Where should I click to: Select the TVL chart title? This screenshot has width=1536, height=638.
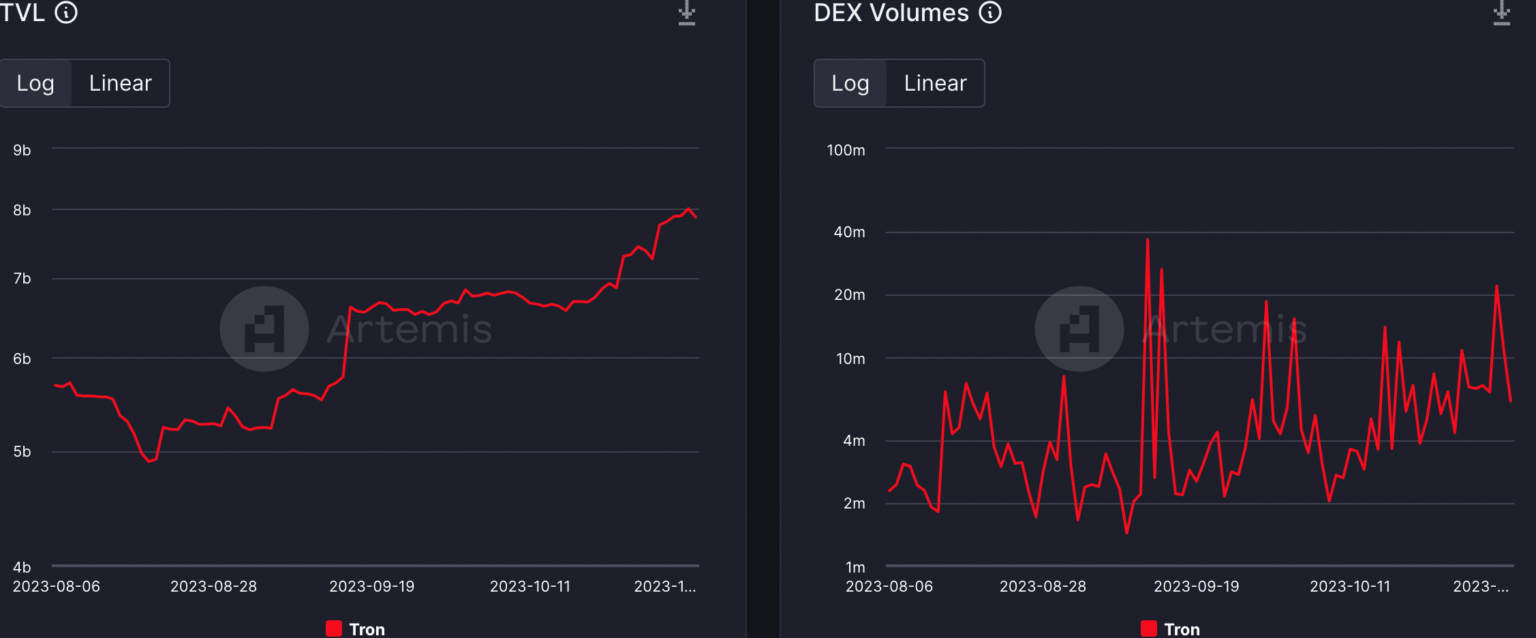coord(22,13)
